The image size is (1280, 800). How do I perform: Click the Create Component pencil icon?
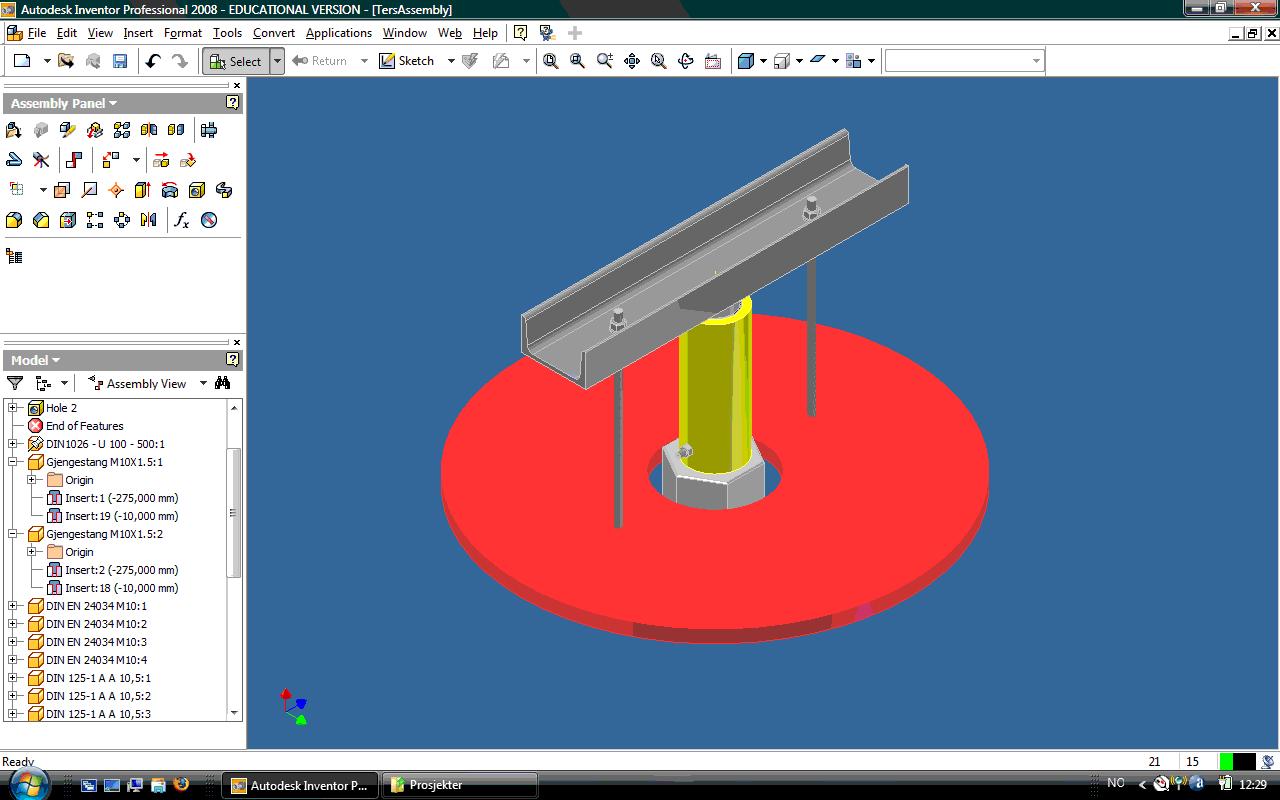click(x=68, y=130)
